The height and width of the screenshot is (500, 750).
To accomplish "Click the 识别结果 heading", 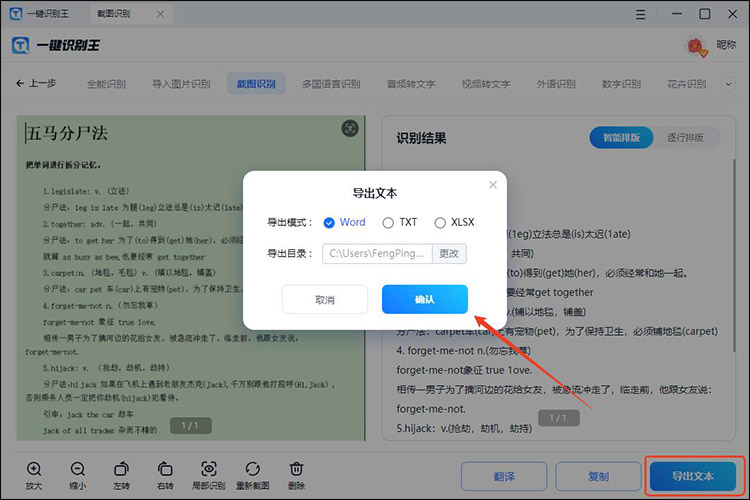I will [421, 138].
